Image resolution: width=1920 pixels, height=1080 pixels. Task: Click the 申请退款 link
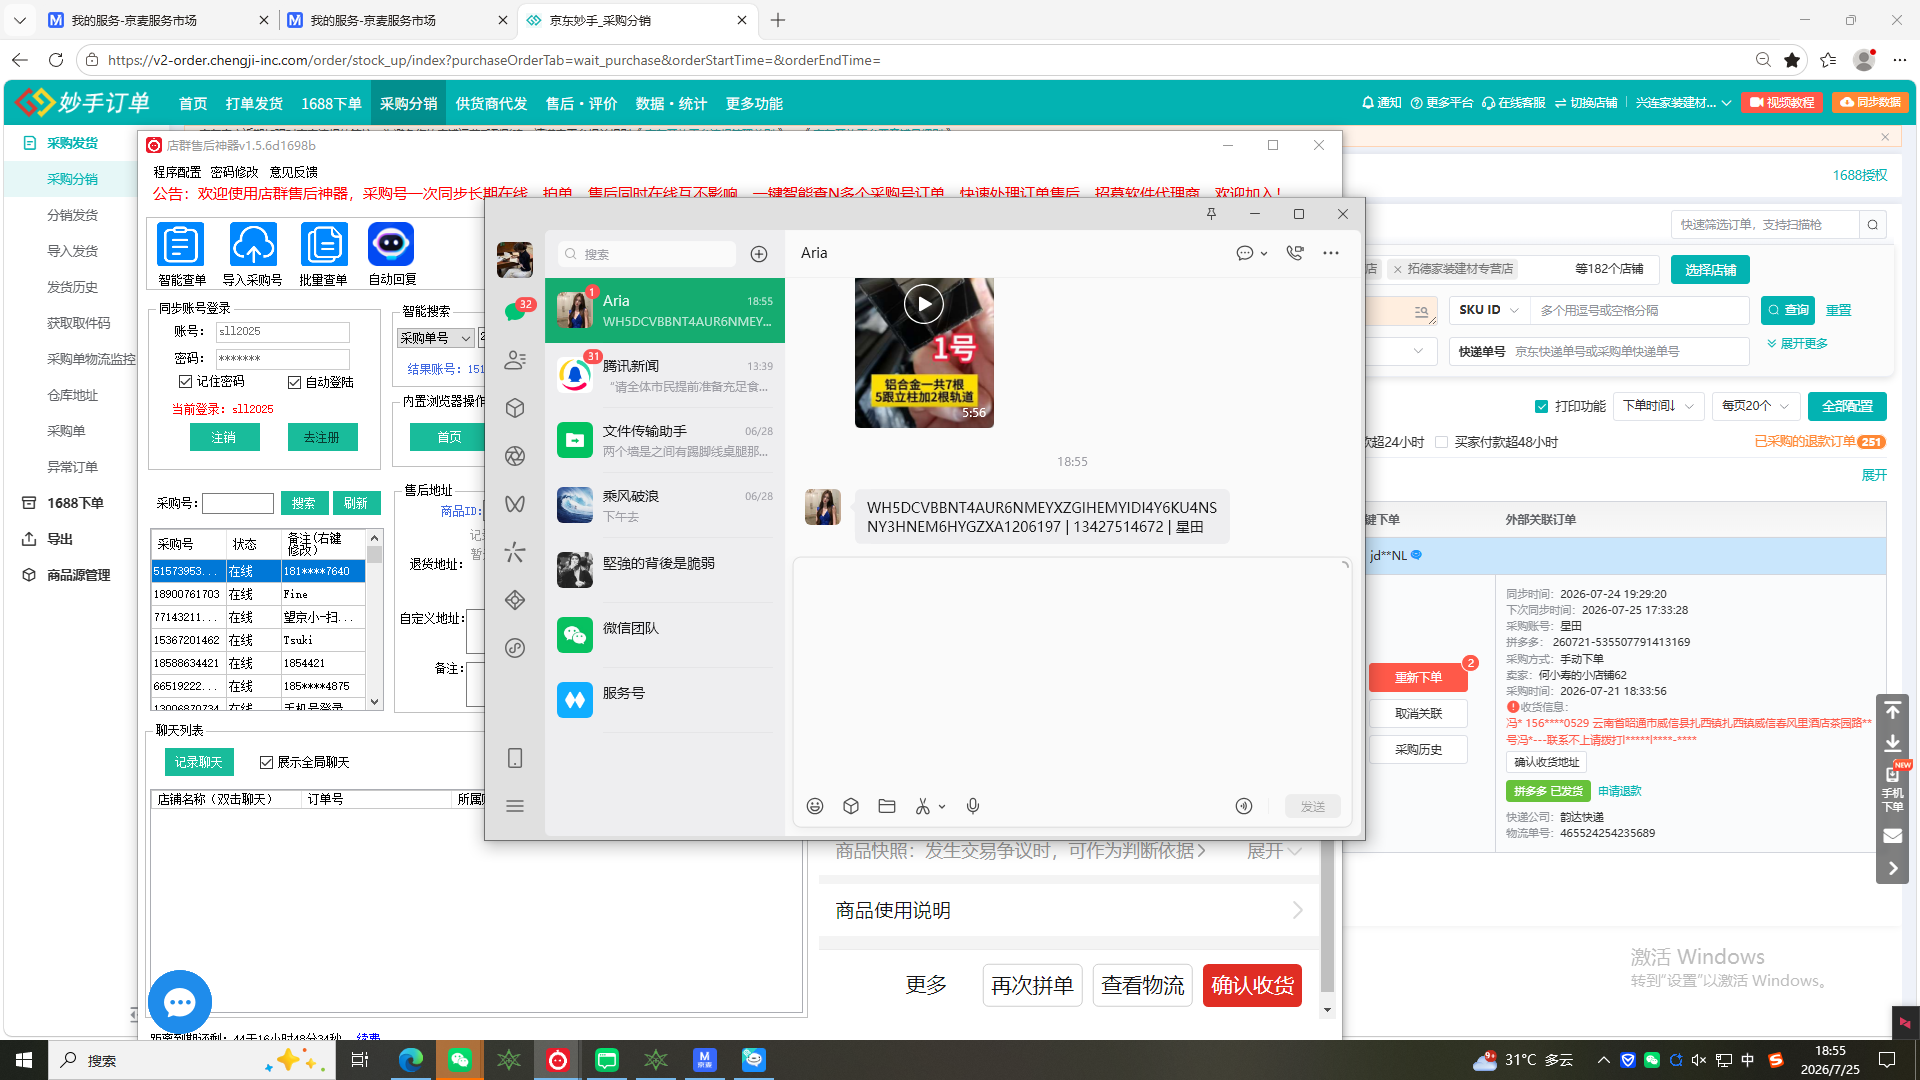pyautogui.click(x=1619, y=791)
